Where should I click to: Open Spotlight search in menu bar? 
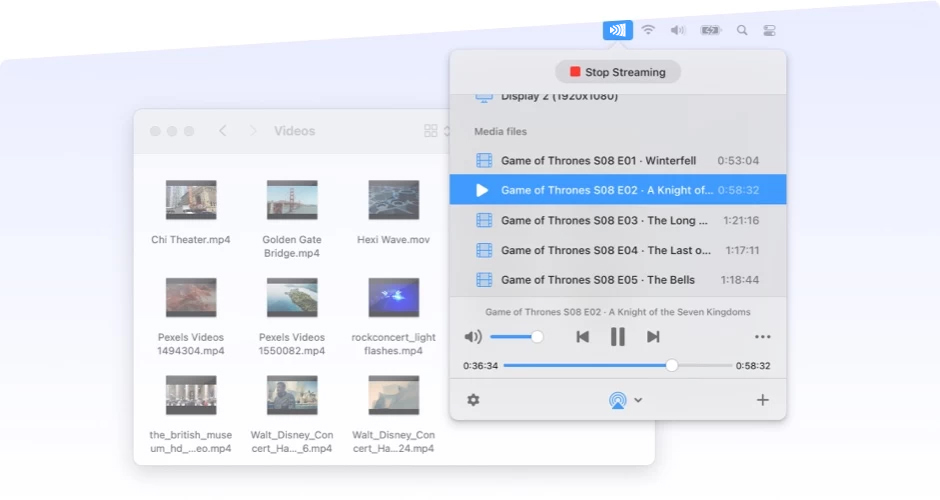[x=742, y=30]
